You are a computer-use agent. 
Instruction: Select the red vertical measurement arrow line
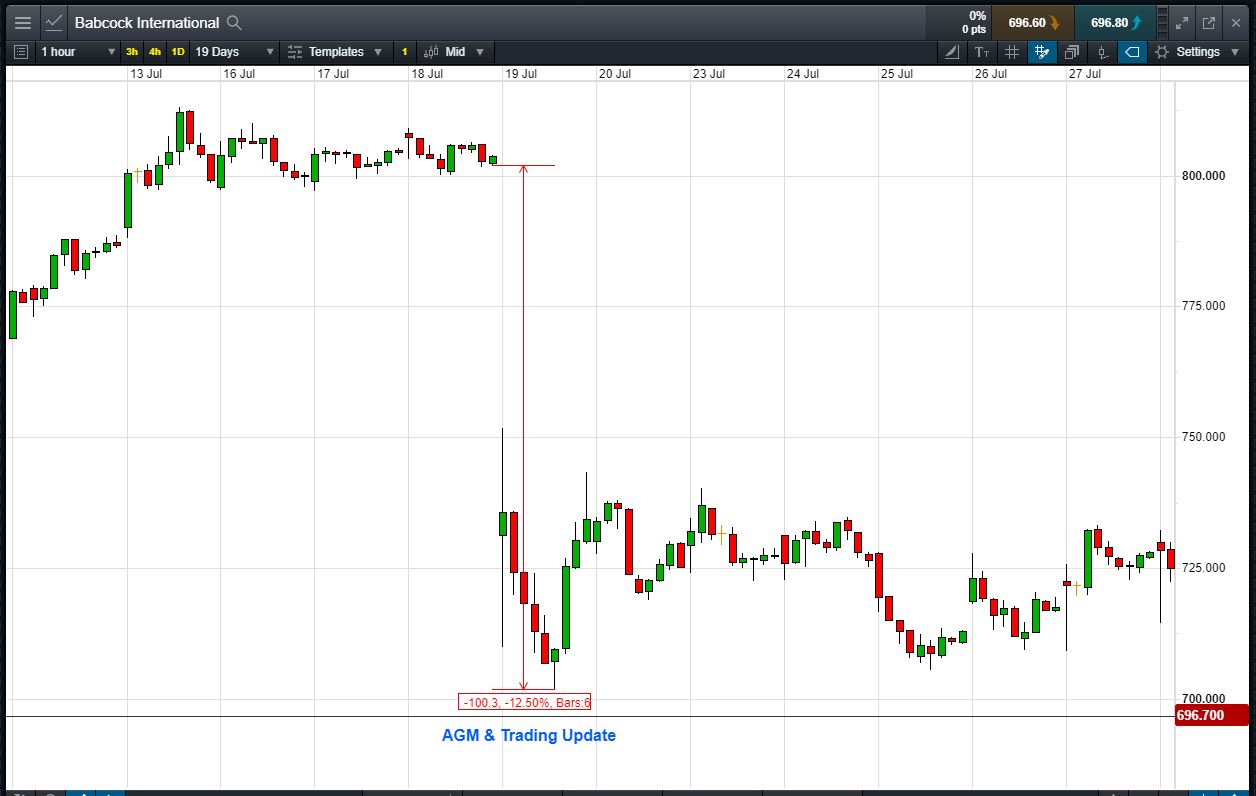[x=523, y=427]
